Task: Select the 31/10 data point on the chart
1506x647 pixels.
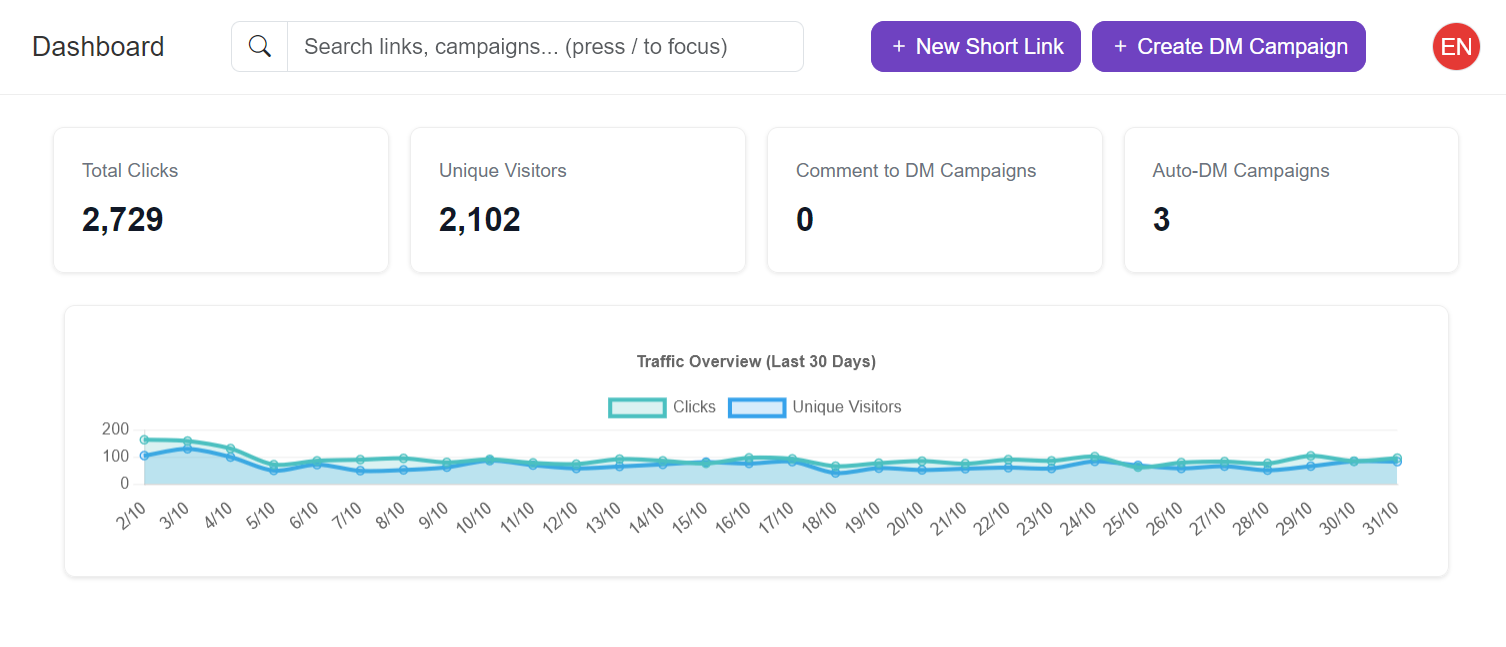Action: click(x=1396, y=459)
